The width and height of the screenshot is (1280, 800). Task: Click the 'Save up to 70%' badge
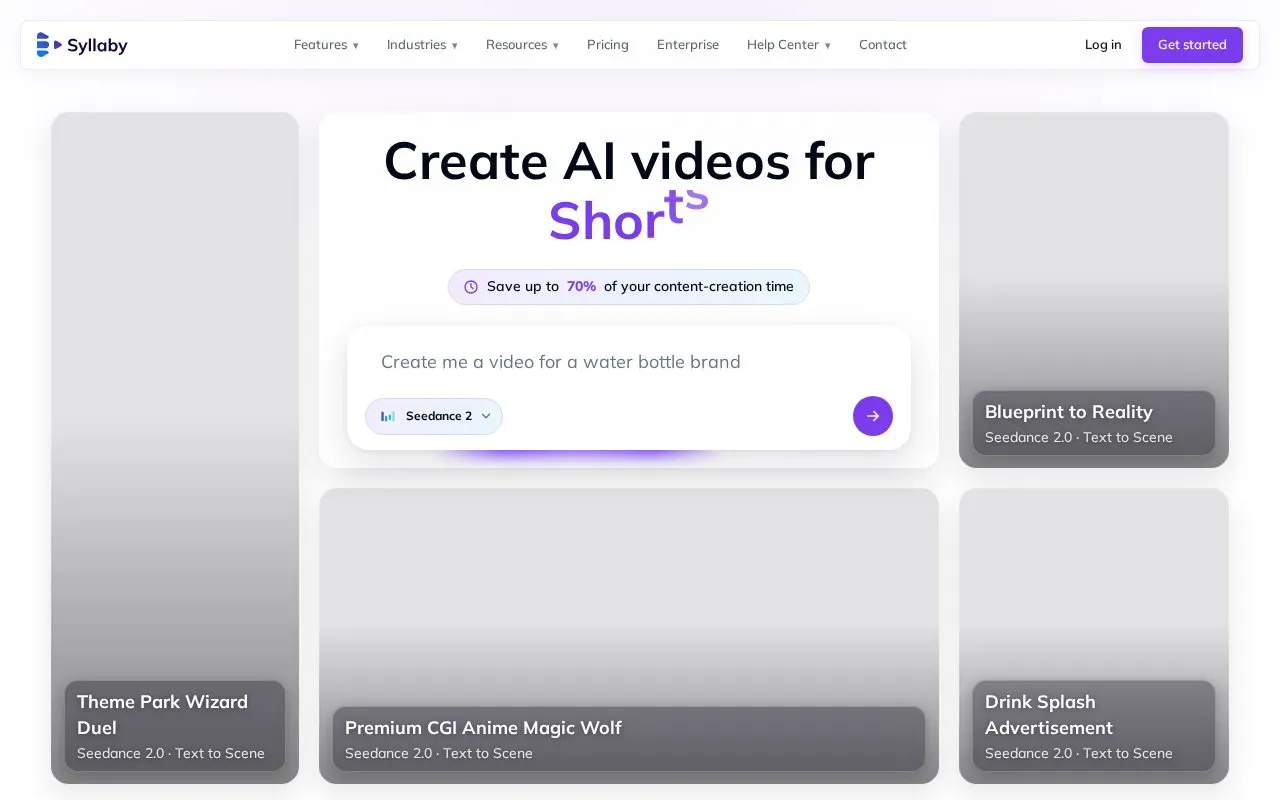[x=629, y=287]
